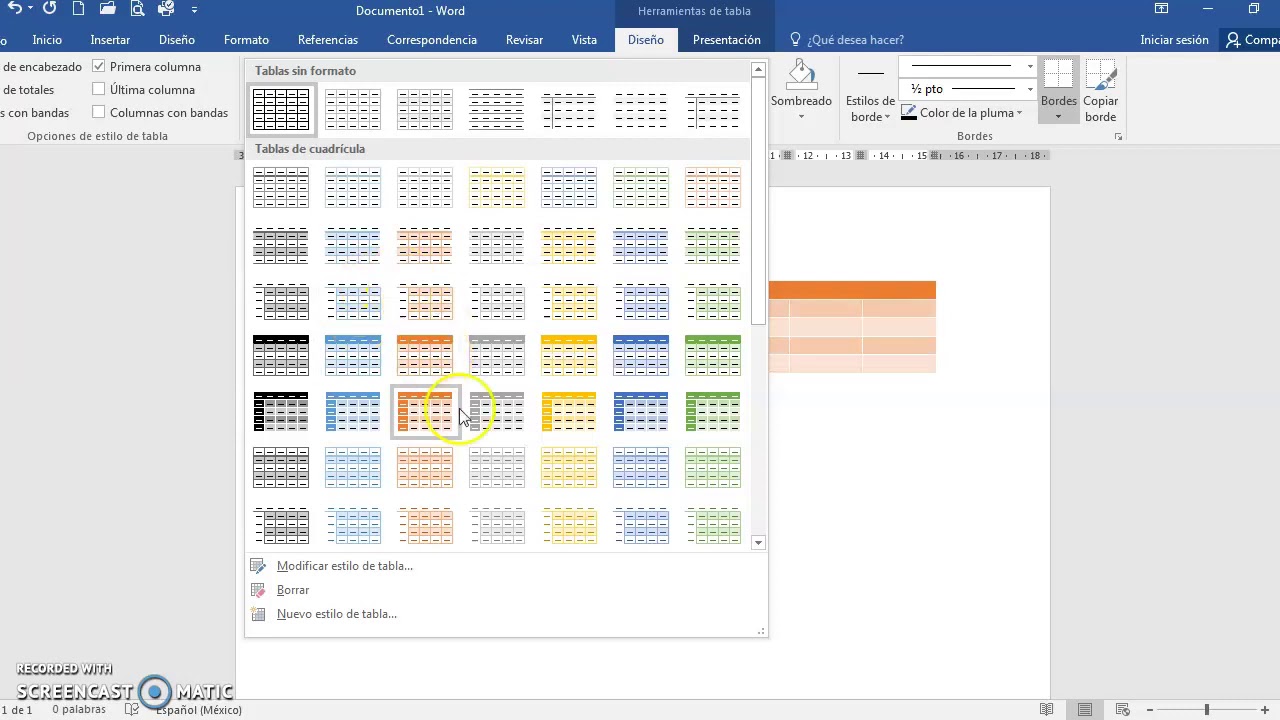Open Customize Quick Access Toolbar dropdown
The image size is (1280, 720).
pos(194,10)
